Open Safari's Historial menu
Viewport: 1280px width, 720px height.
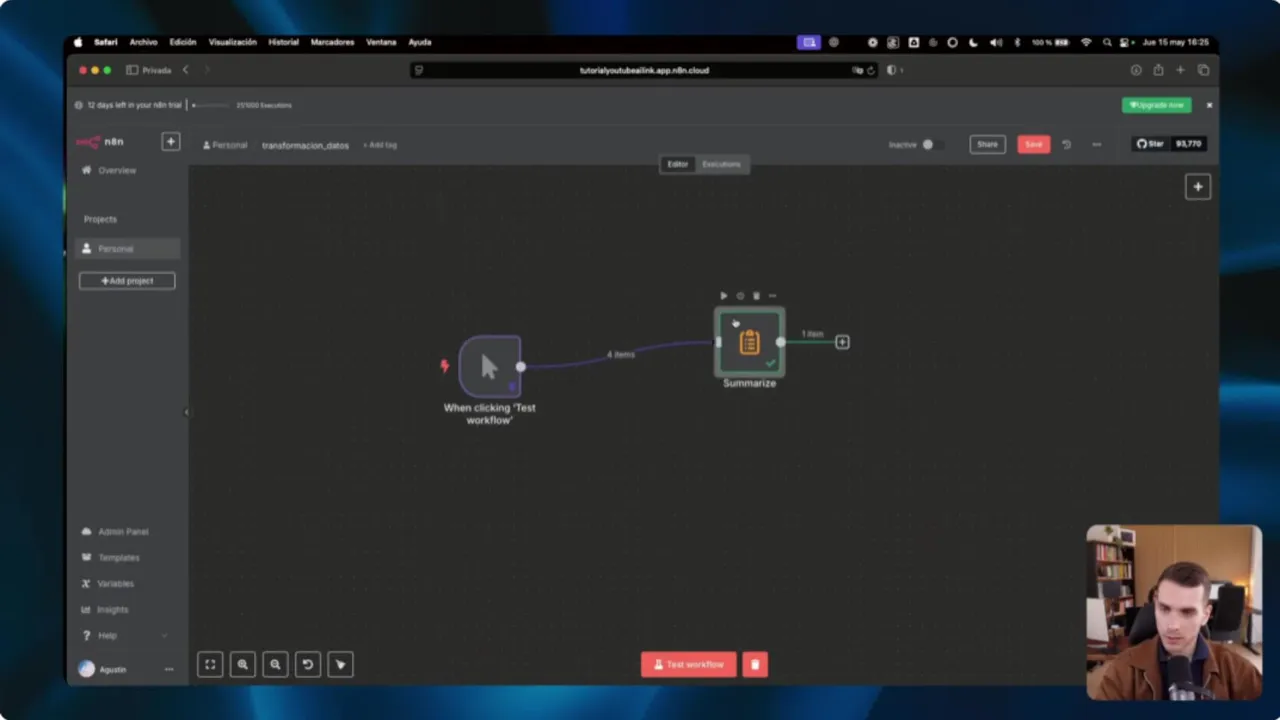tap(283, 42)
